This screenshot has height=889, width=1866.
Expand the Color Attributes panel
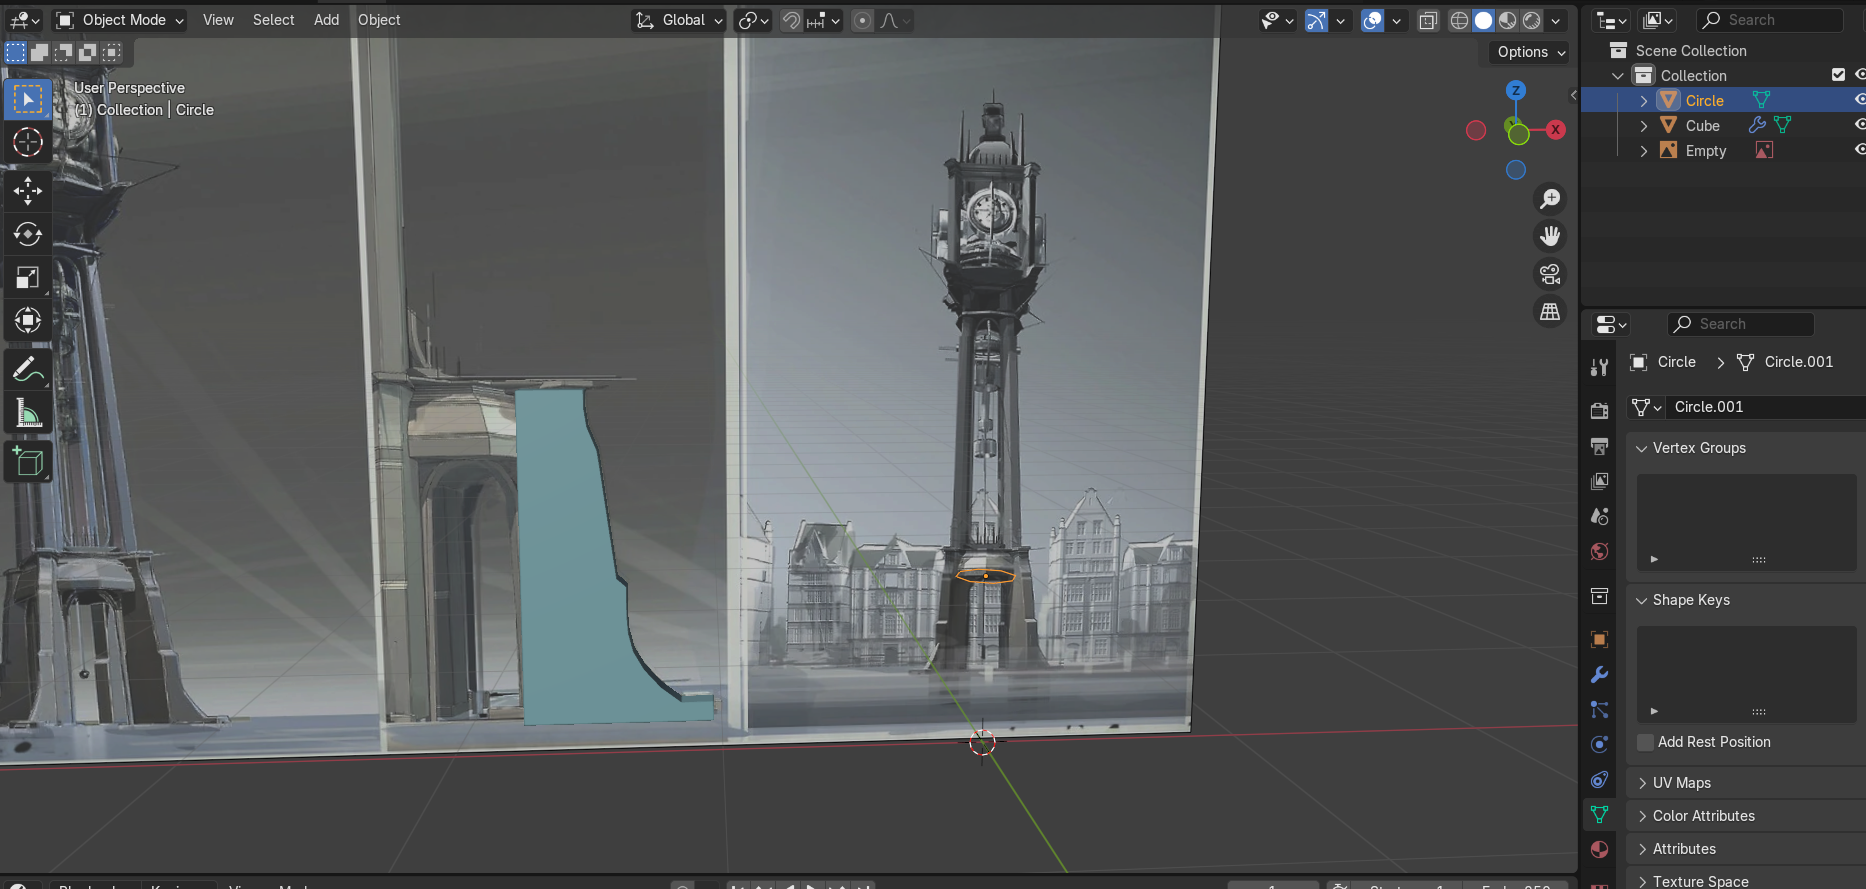coord(1703,816)
